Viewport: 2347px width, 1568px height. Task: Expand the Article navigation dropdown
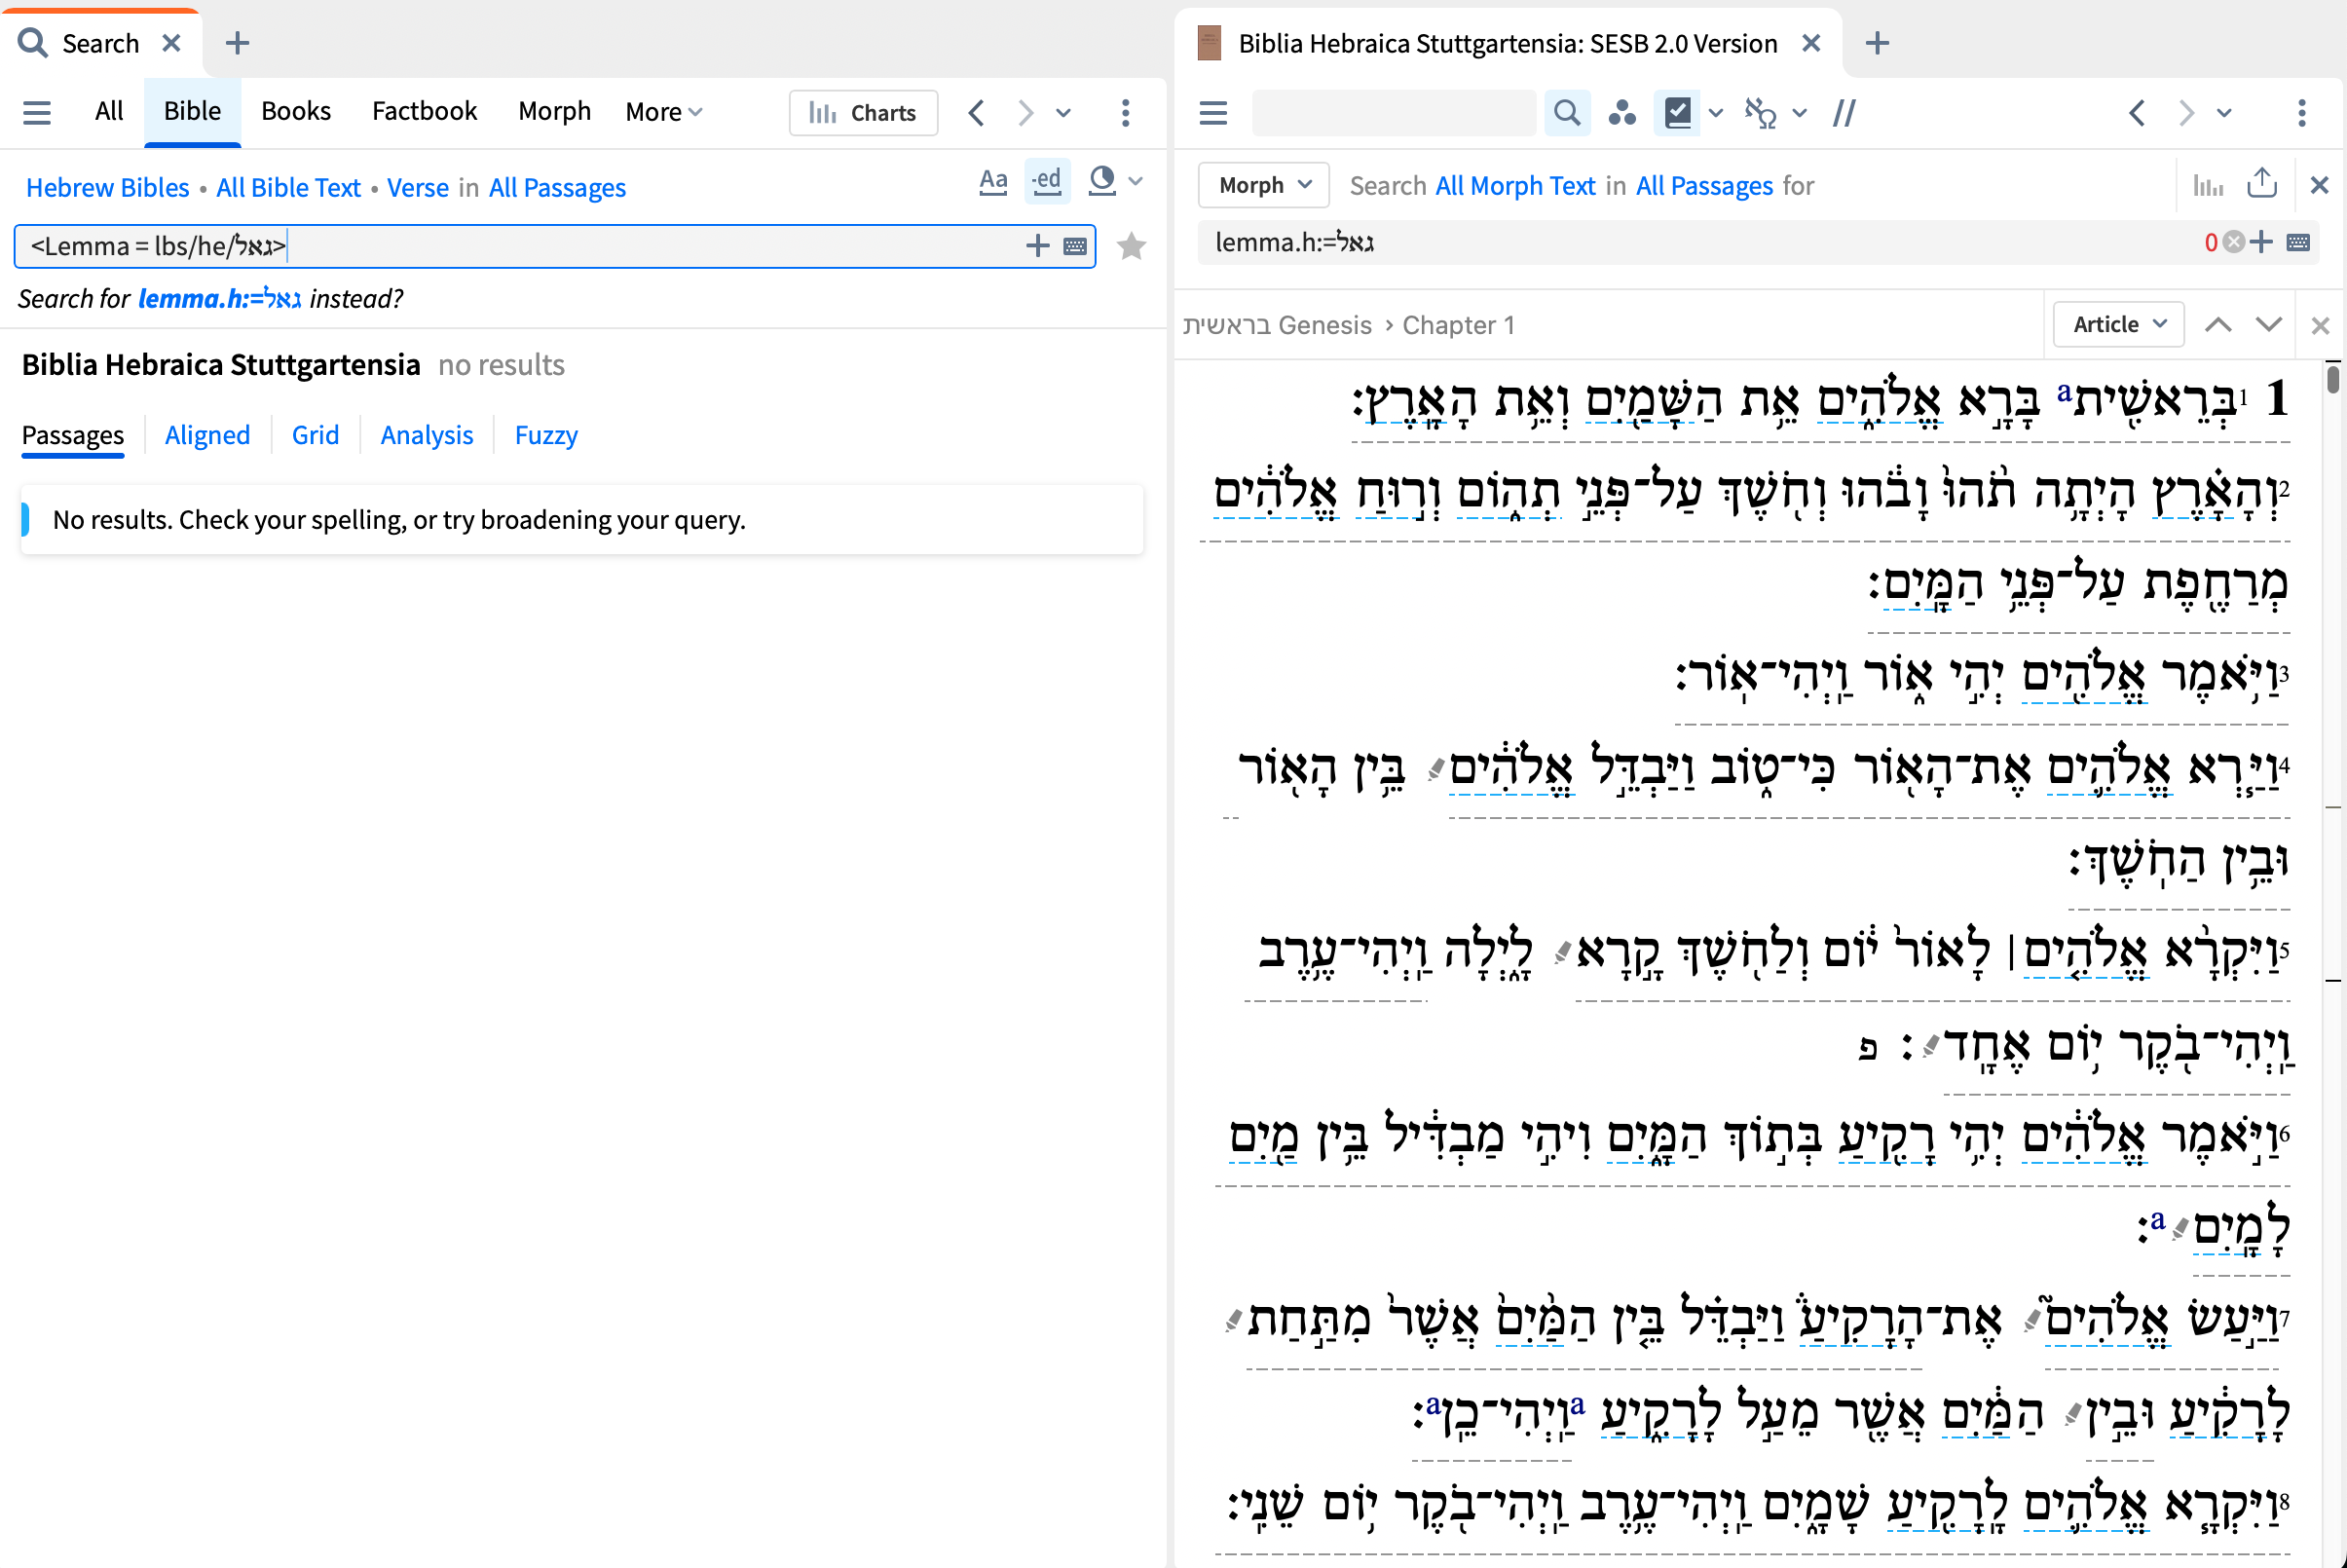click(2118, 325)
